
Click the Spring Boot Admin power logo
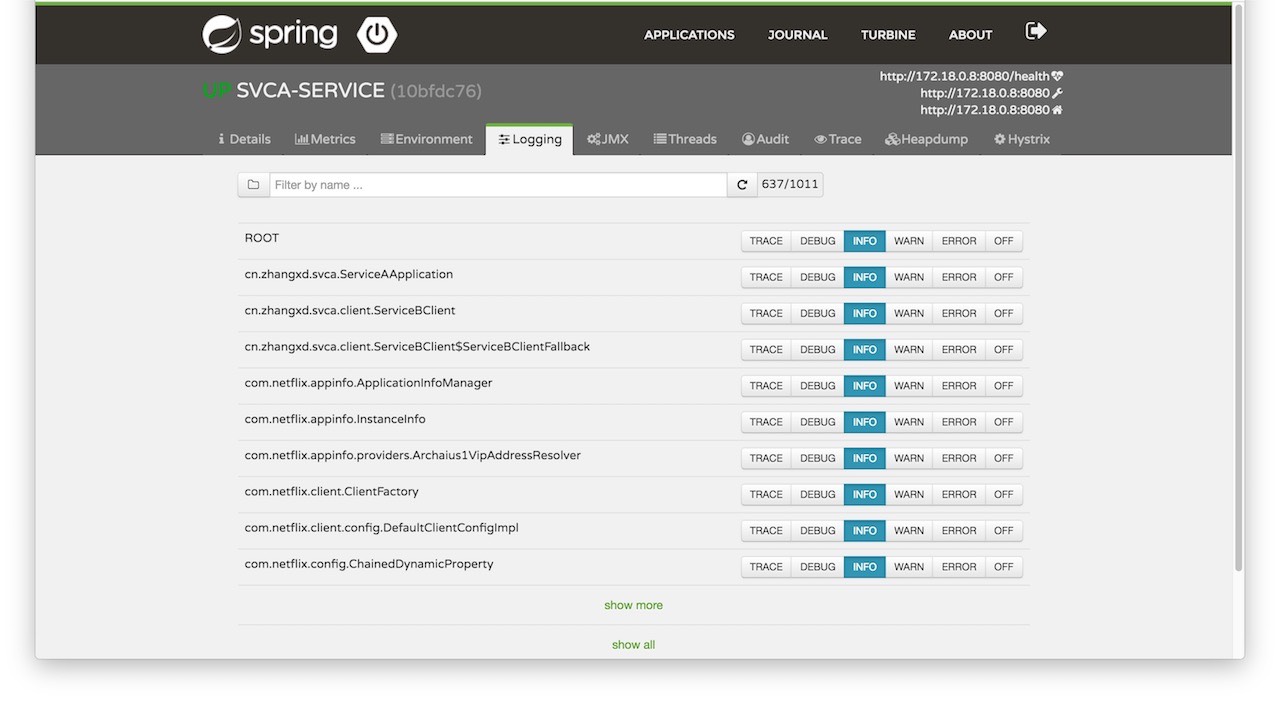click(x=376, y=34)
